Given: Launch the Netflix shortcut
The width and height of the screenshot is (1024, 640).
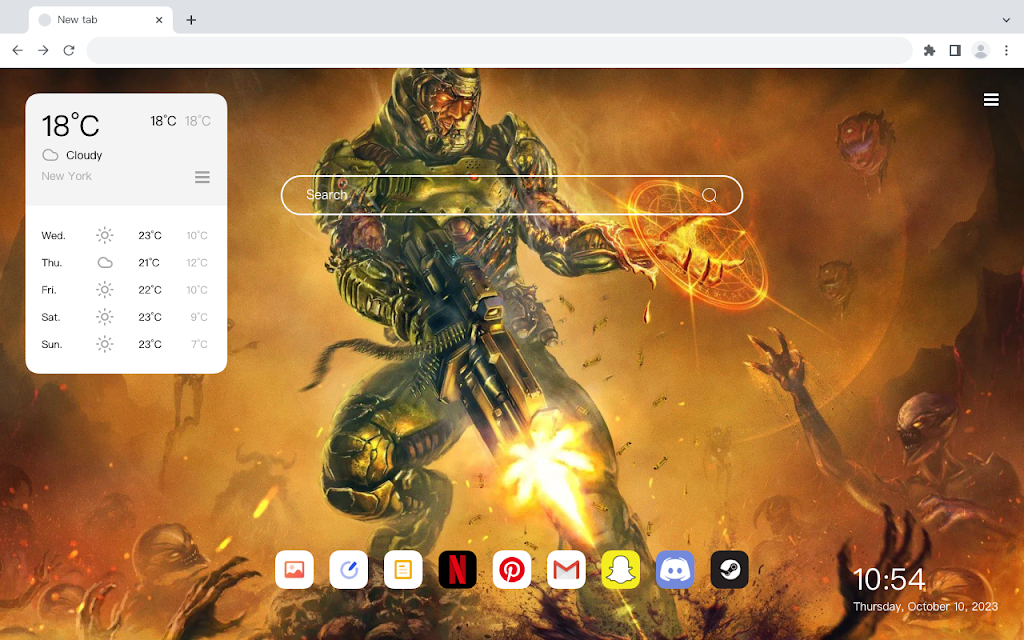Looking at the screenshot, I should coord(457,569).
